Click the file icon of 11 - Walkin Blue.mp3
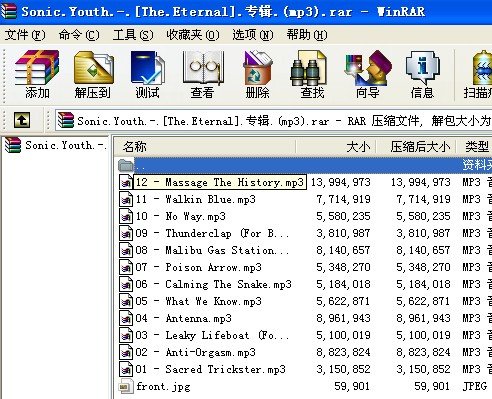This screenshot has width=492, height=399. pyautogui.click(x=126, y=199)
